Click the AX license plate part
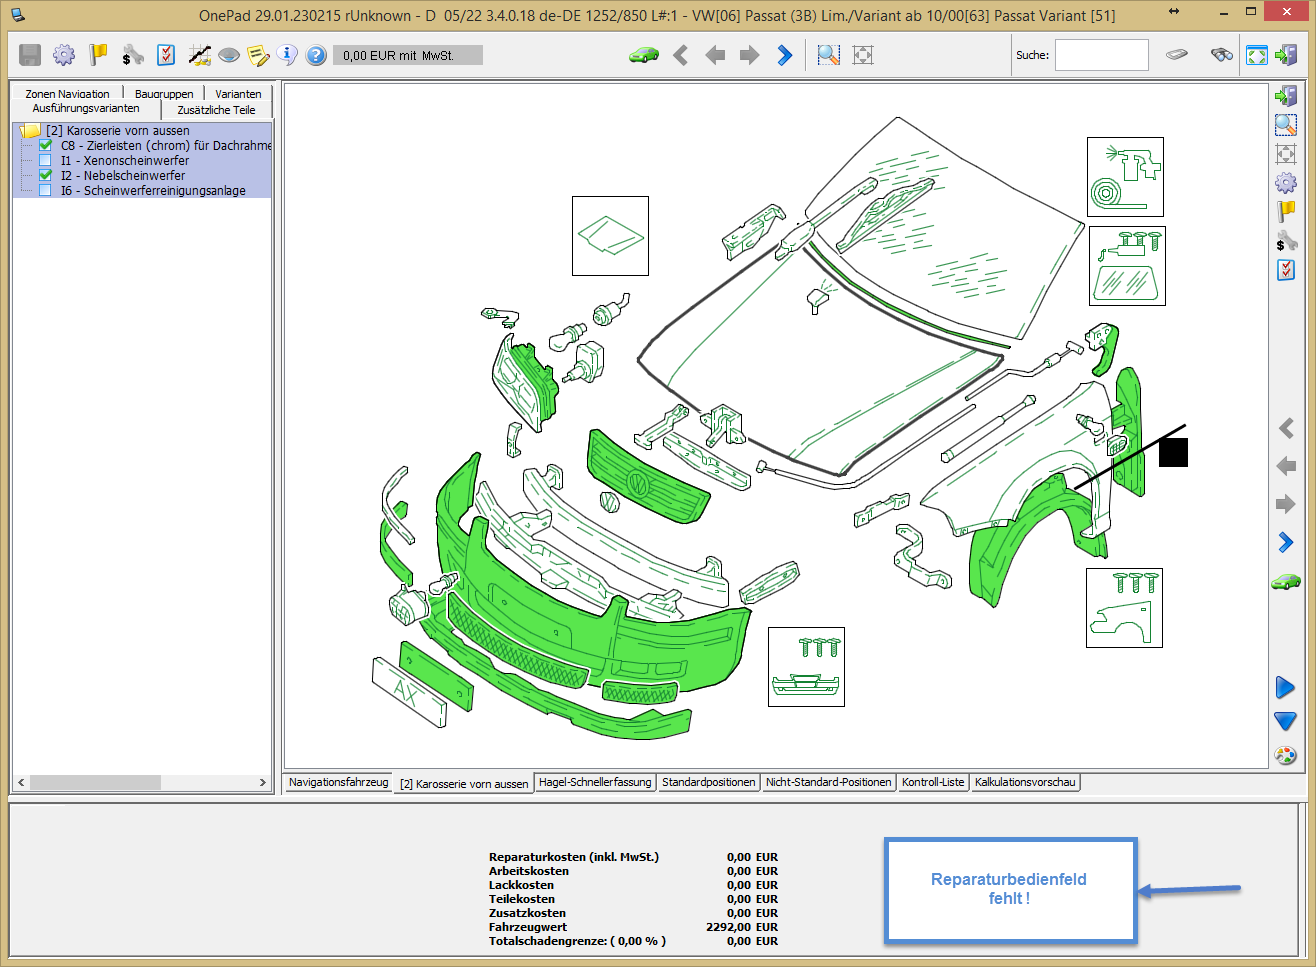1316x967 pixels. coord(409,691)
